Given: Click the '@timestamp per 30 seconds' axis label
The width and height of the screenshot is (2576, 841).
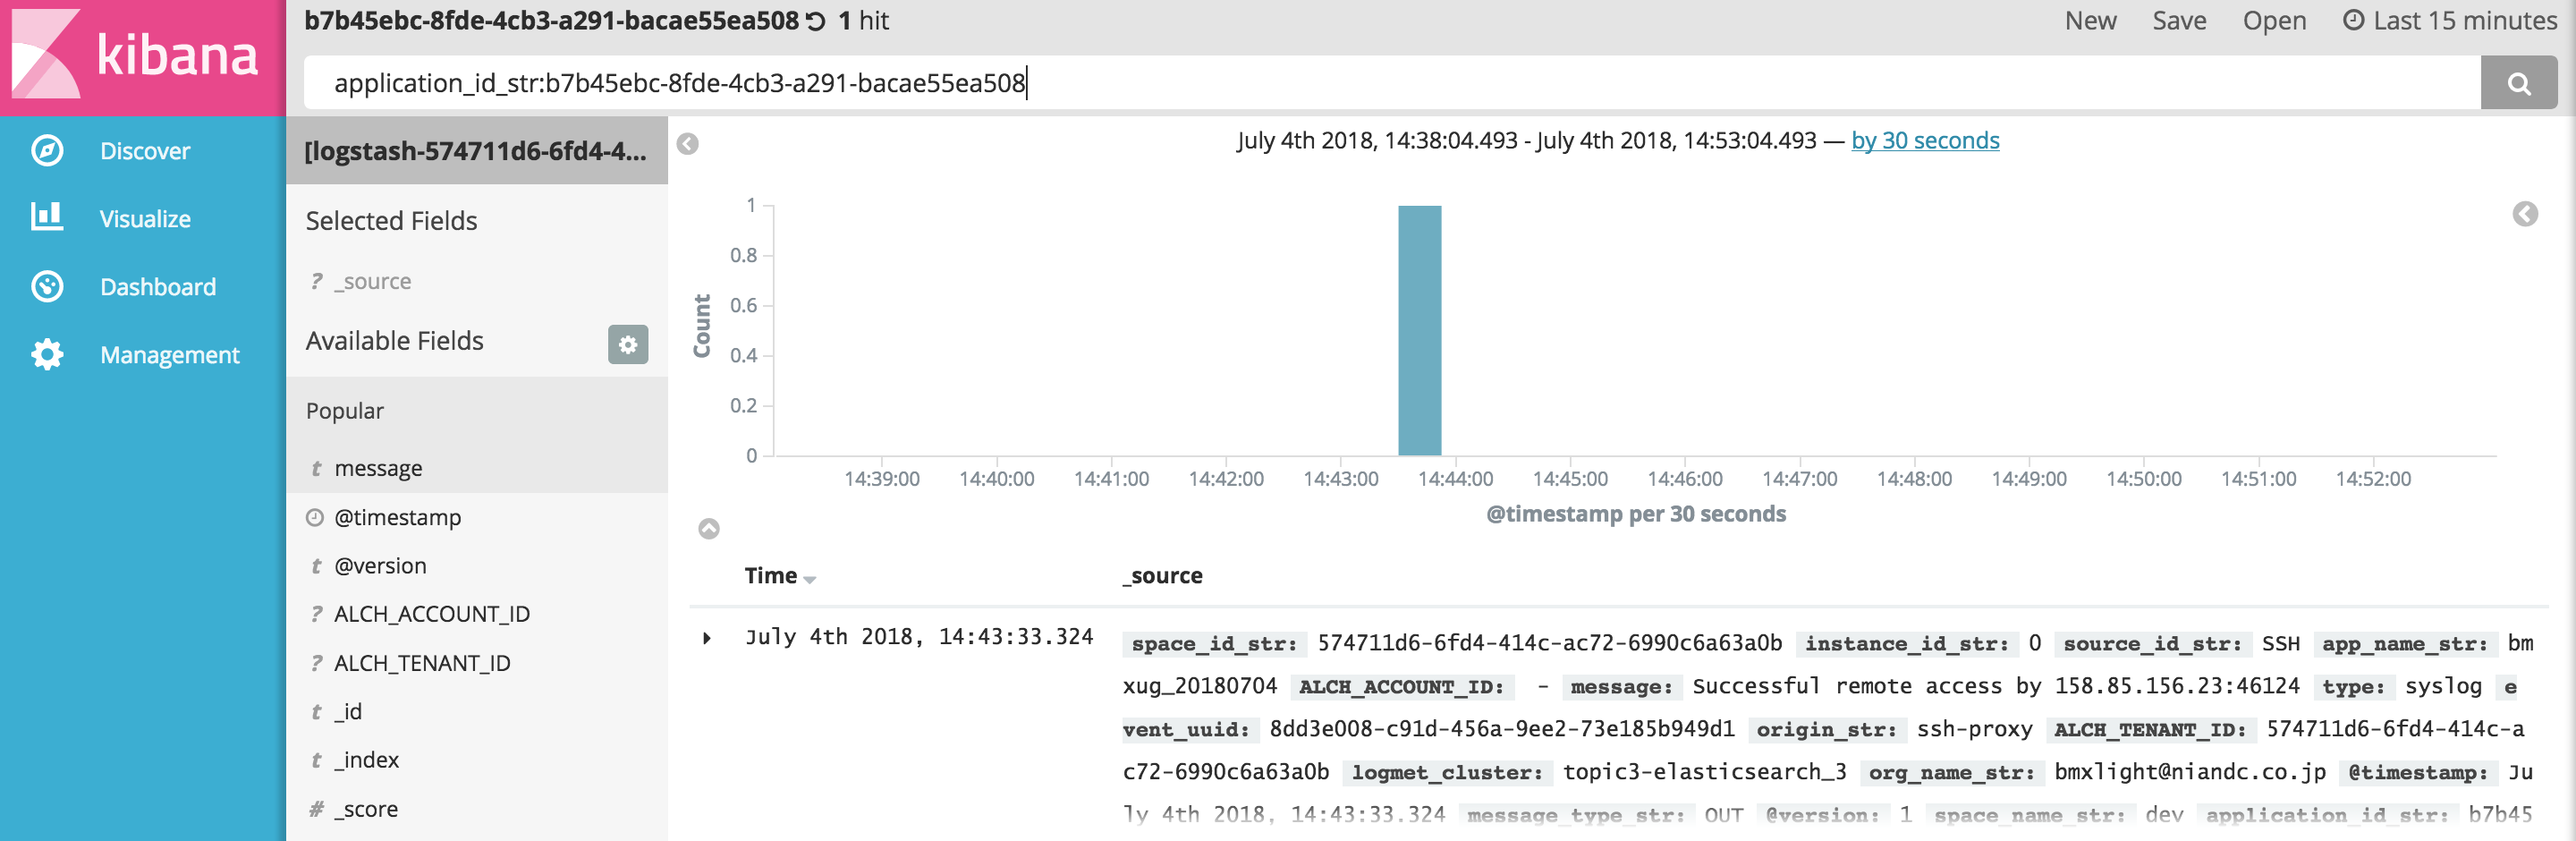Looking at the screenshot, I should pyautogui.click(x=1636, y=514).
